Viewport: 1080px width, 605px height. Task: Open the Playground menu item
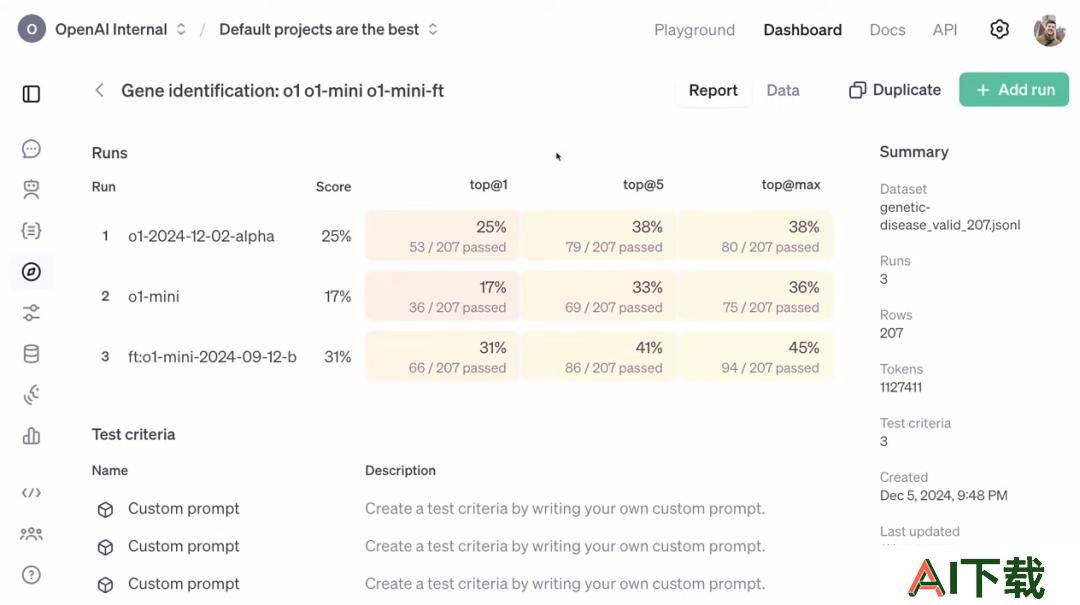(694, 30)
